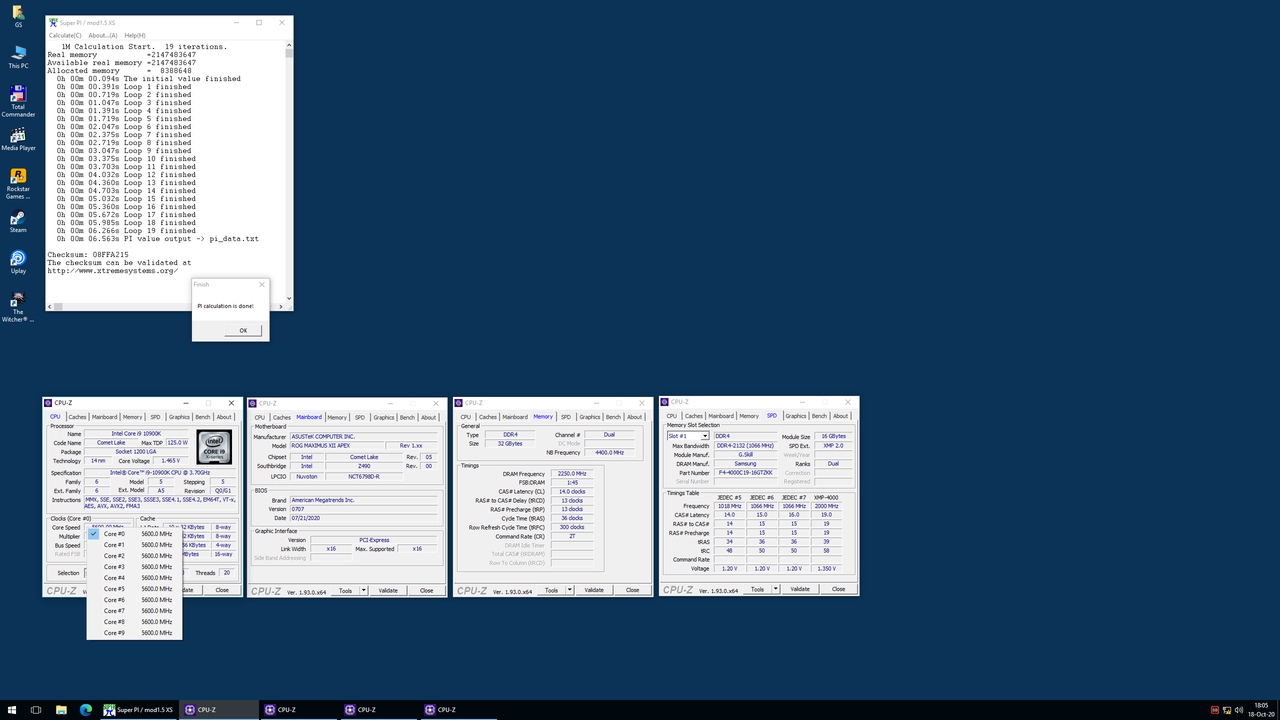Open About tab in Memory CPU-Z window

coord(634,417)
